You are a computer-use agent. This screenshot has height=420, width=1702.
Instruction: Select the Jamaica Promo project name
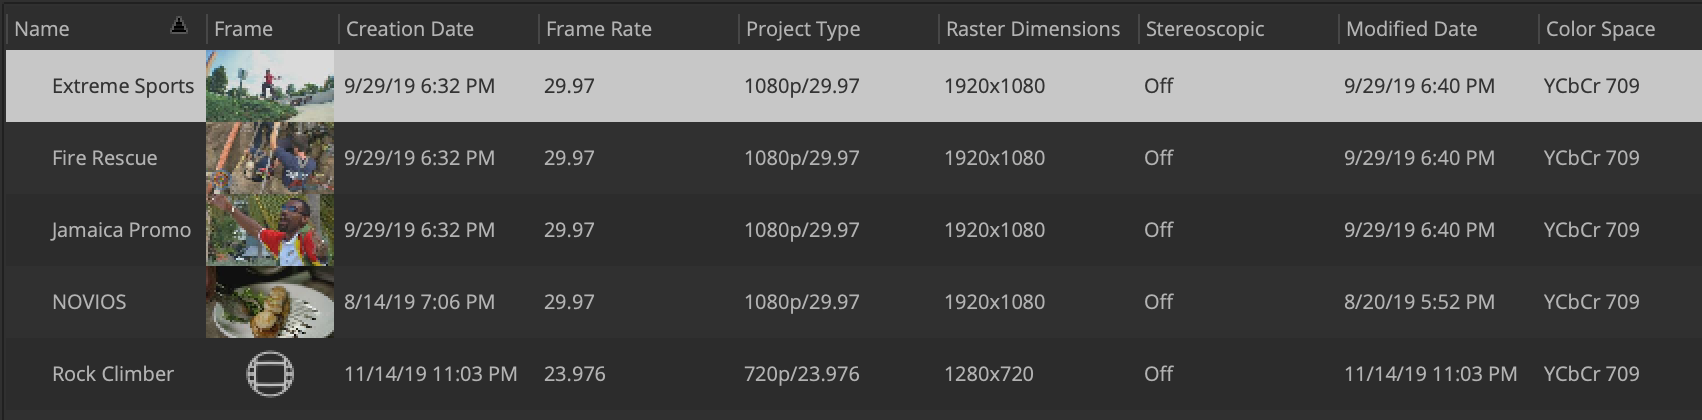coord(121,230)
